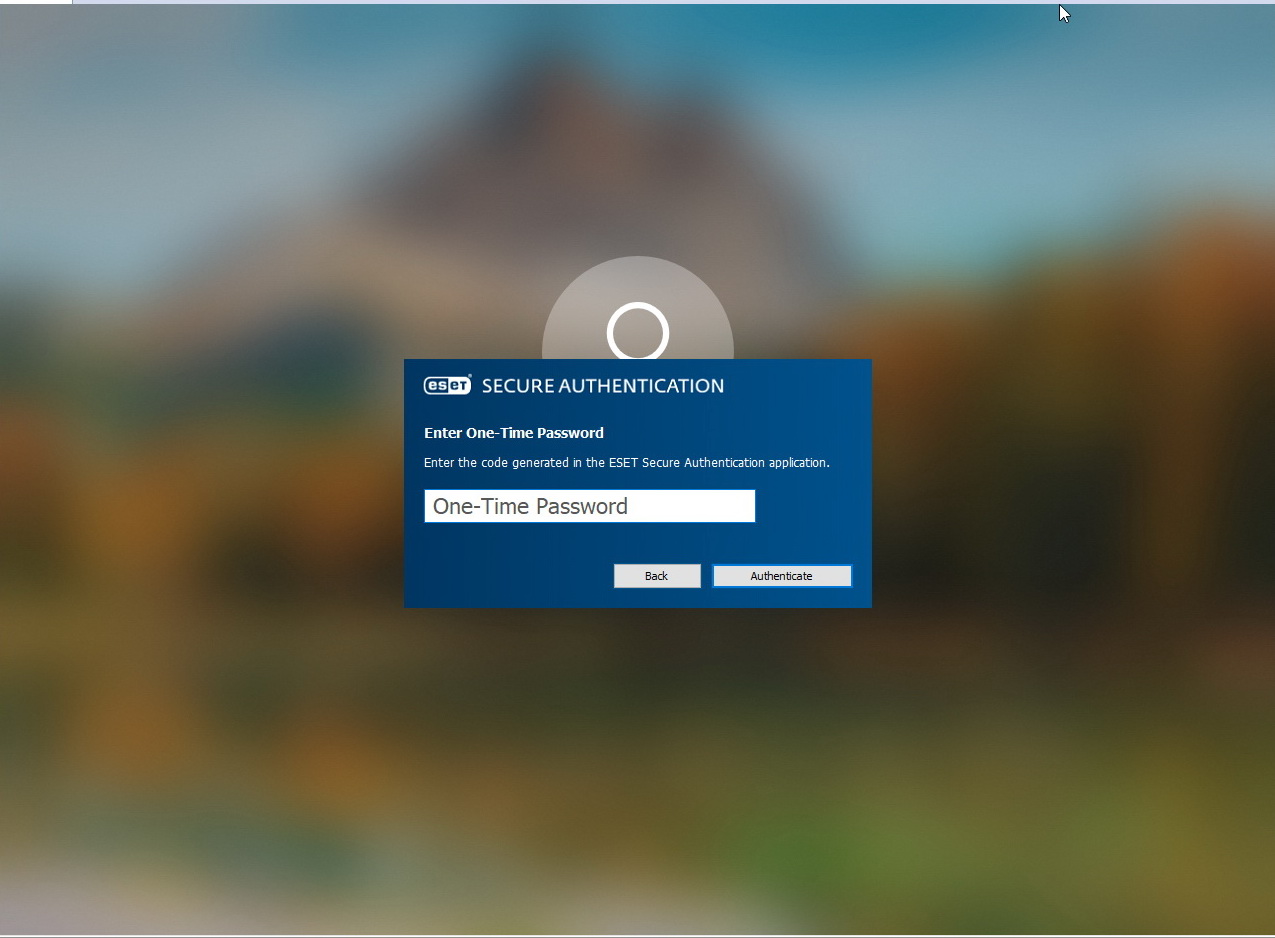Screen dimensions: 1275x938
Task: Click the ESET logo in dialog header
Action: pyautogui.click(x=447, y=385)
